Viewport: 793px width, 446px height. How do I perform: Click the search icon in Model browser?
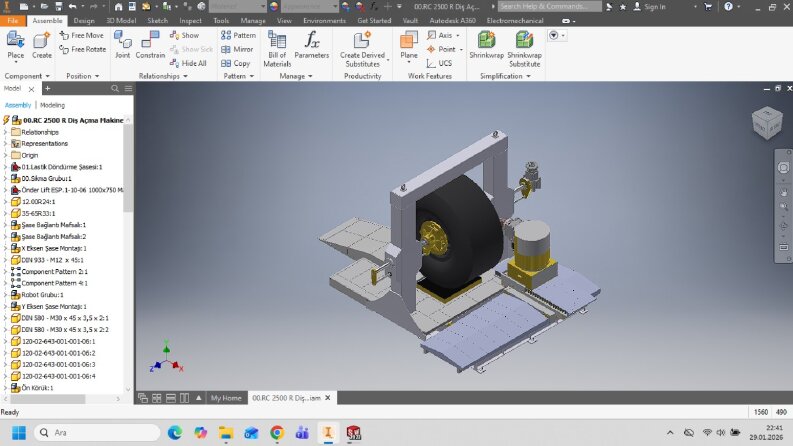115,88
